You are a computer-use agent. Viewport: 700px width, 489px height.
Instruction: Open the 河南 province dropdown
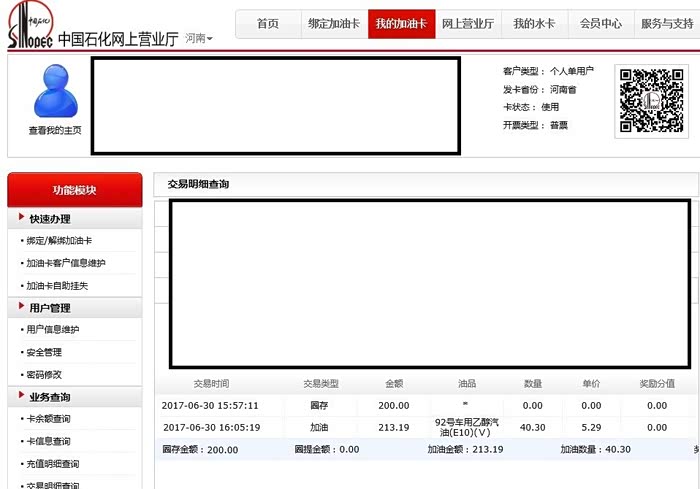199,39
